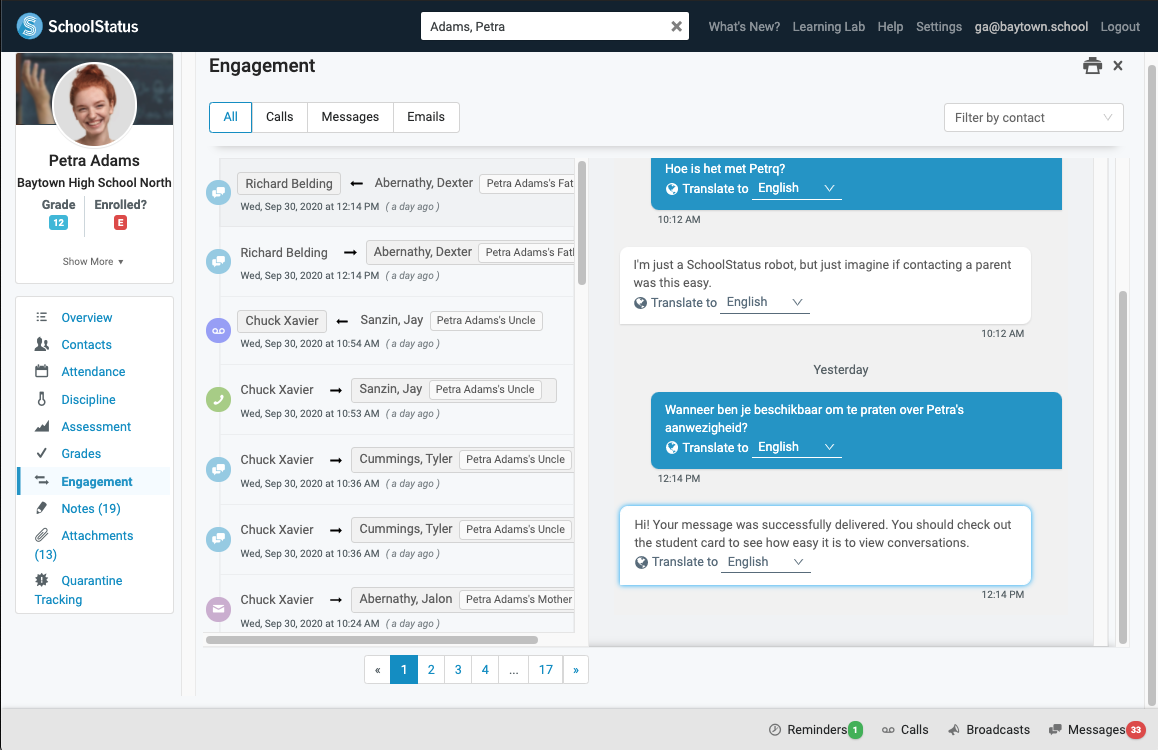Go to pagination page 3
Viewport: 1158px width, 750px height.
(458, 670)
